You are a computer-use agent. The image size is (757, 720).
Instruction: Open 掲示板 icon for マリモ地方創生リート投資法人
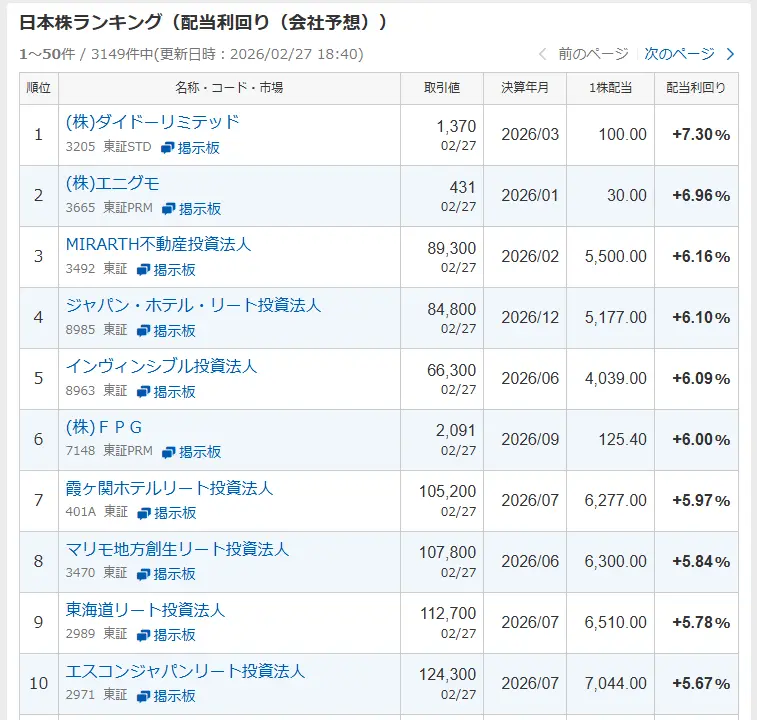click(144, 574)
